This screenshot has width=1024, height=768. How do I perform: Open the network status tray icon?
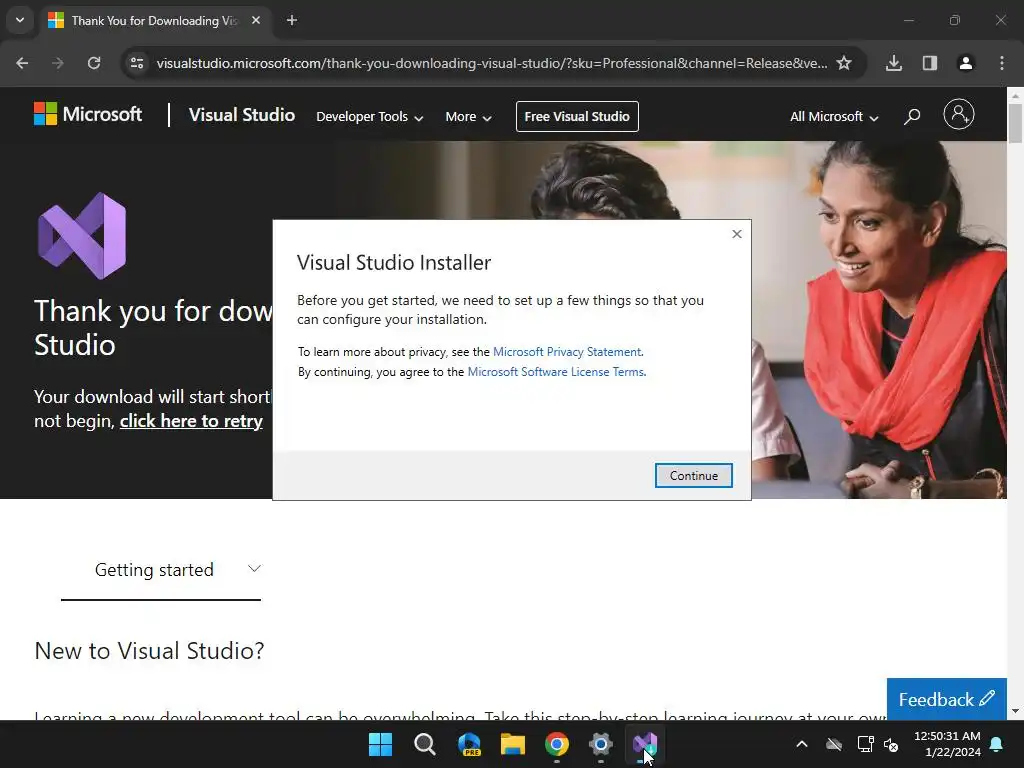coord(865,744)
